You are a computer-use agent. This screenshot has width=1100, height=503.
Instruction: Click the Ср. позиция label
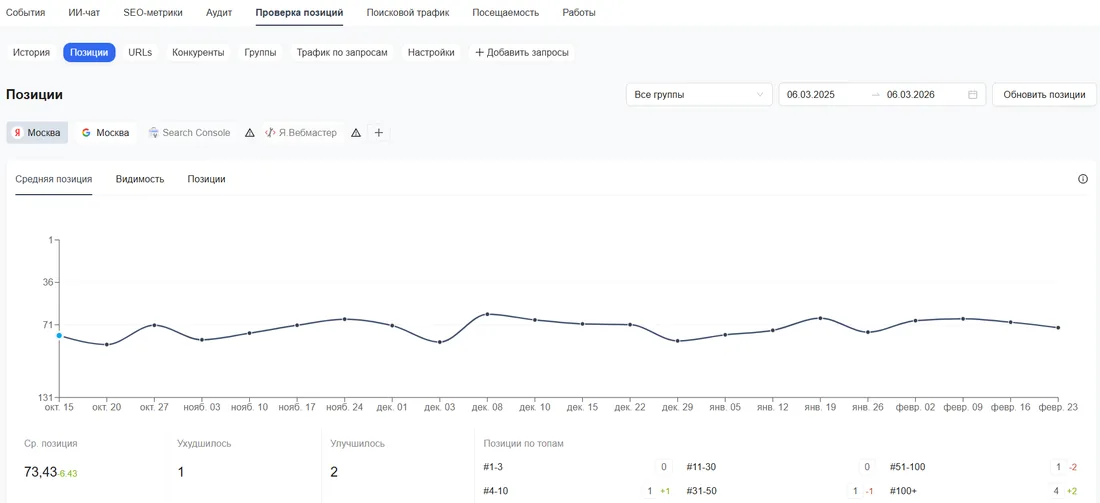click(x=51, y=443)
